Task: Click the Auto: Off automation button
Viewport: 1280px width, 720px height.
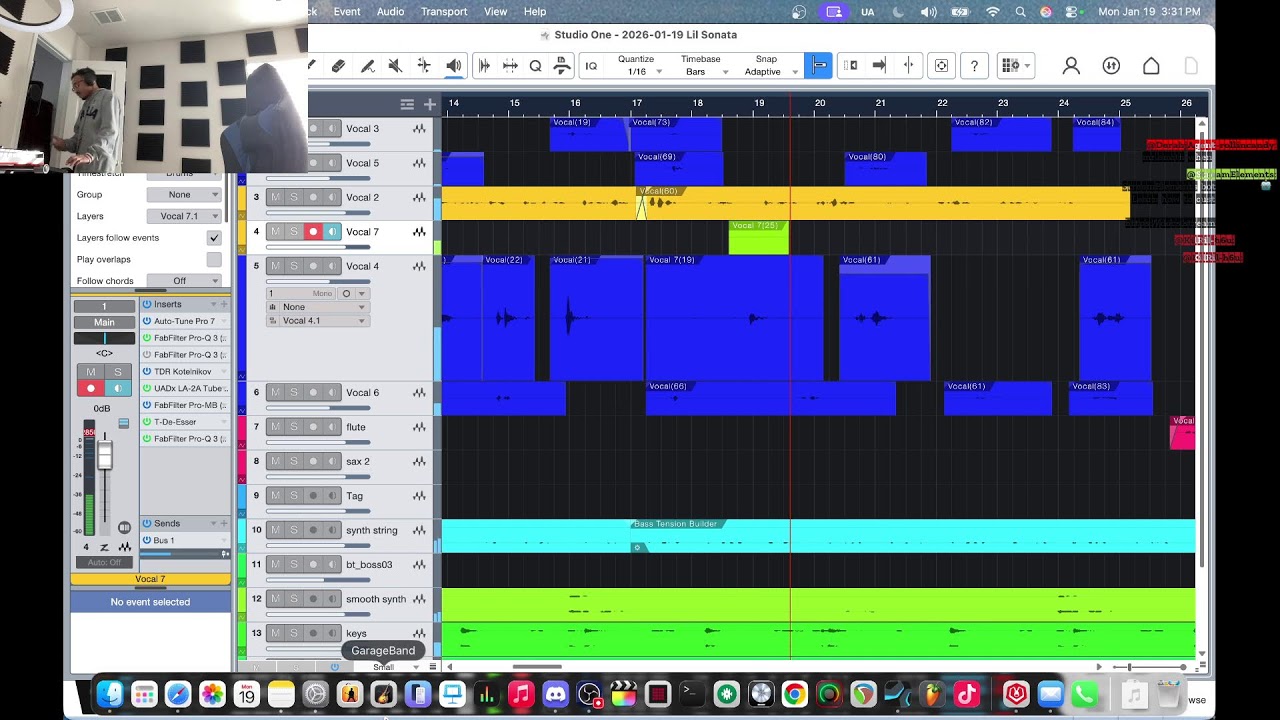Action: click(104, 563)
